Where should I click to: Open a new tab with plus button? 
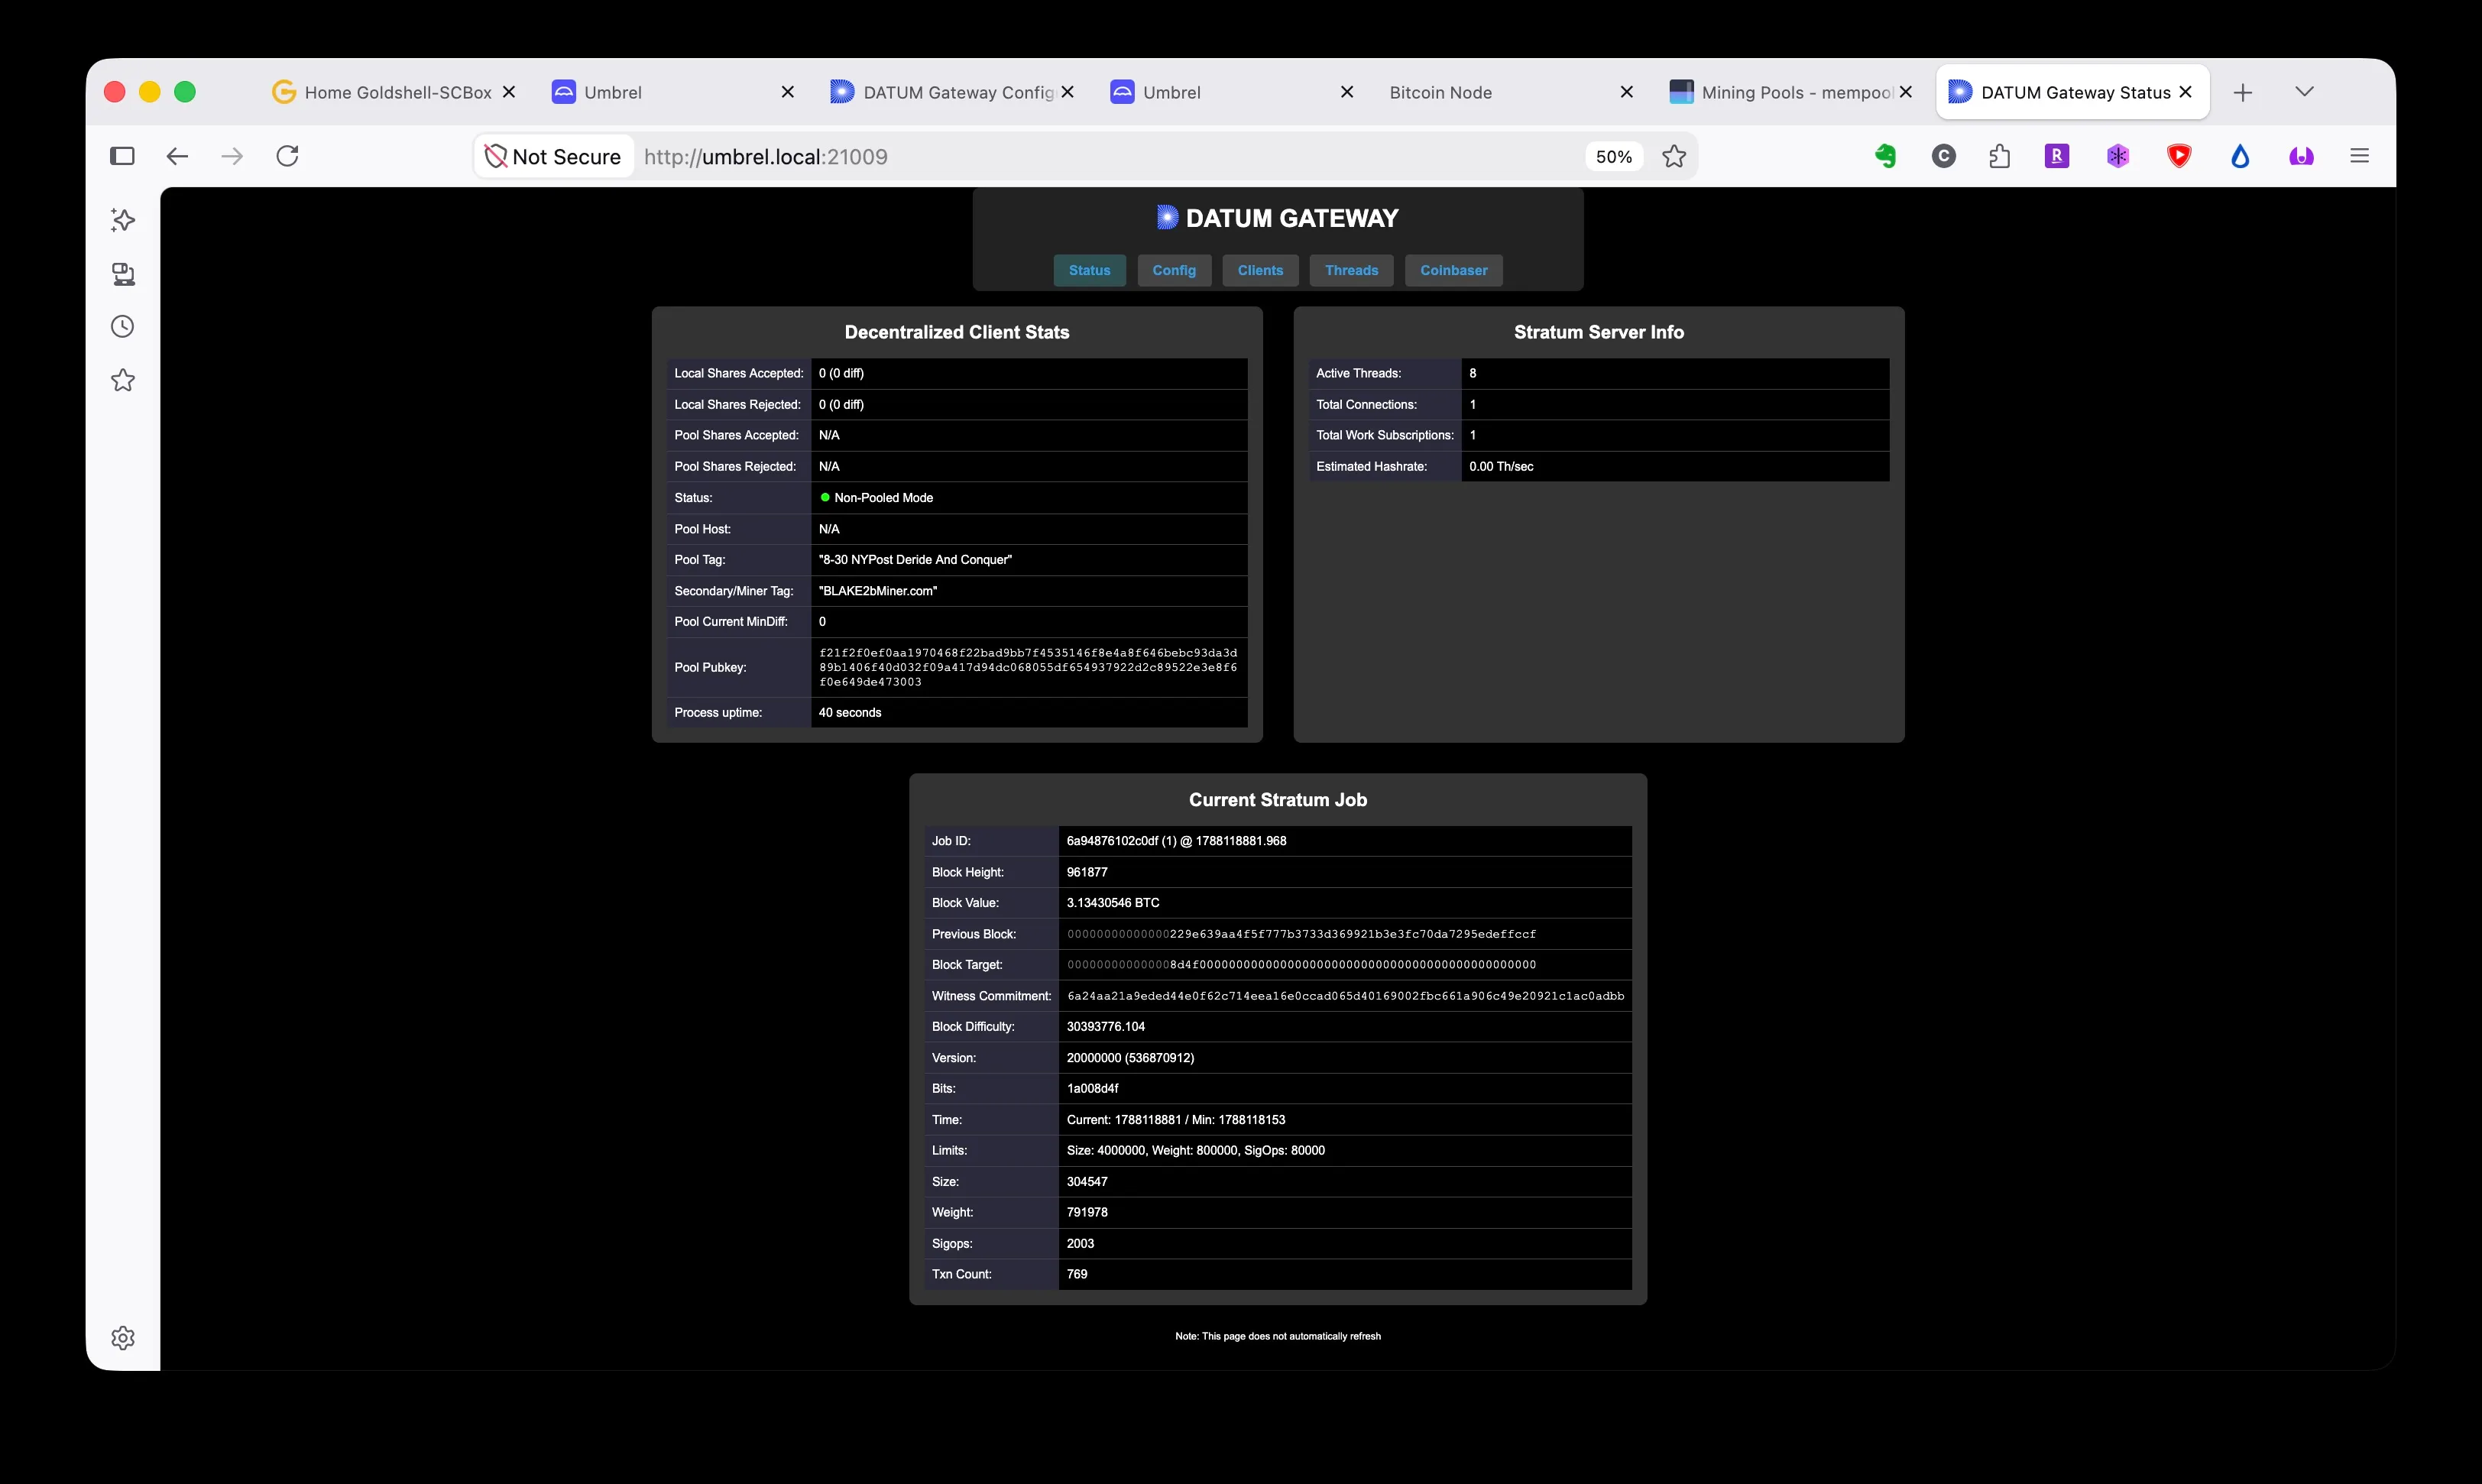2243,93
